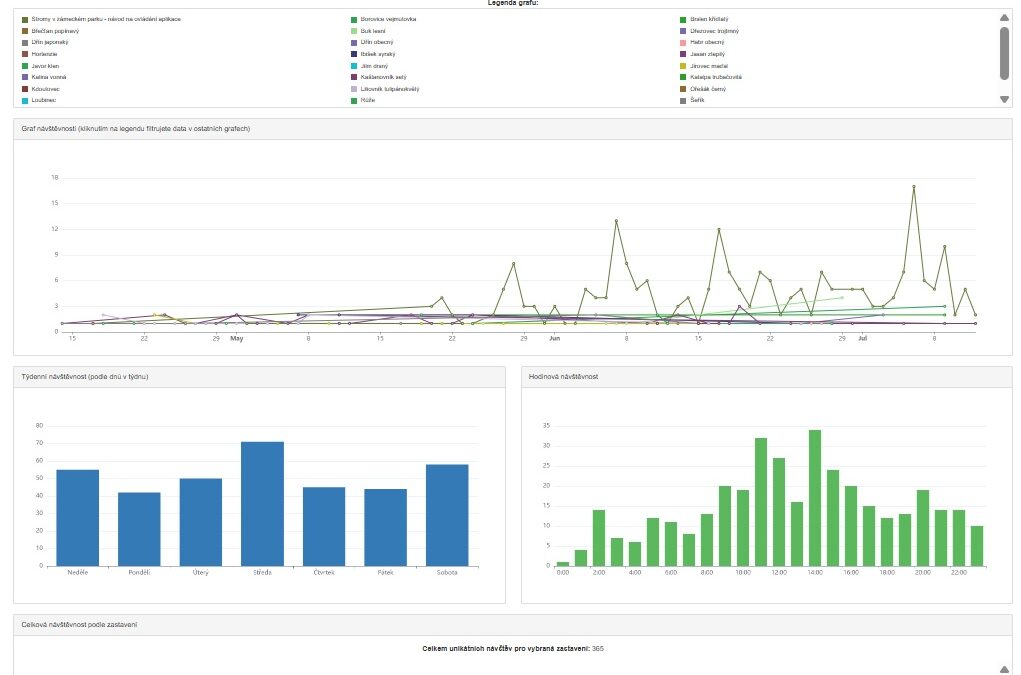Select the Růže legend item
This screenshot has width=1021, height=675.
click(363, 100)
